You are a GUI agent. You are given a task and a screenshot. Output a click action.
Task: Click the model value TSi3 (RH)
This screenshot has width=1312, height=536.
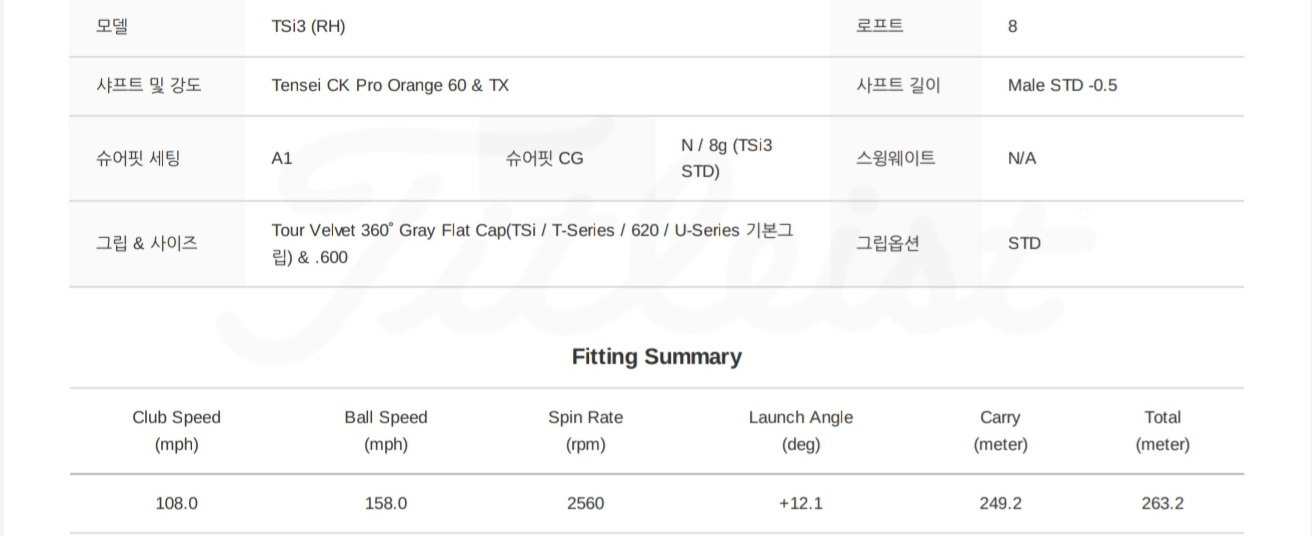308,27
